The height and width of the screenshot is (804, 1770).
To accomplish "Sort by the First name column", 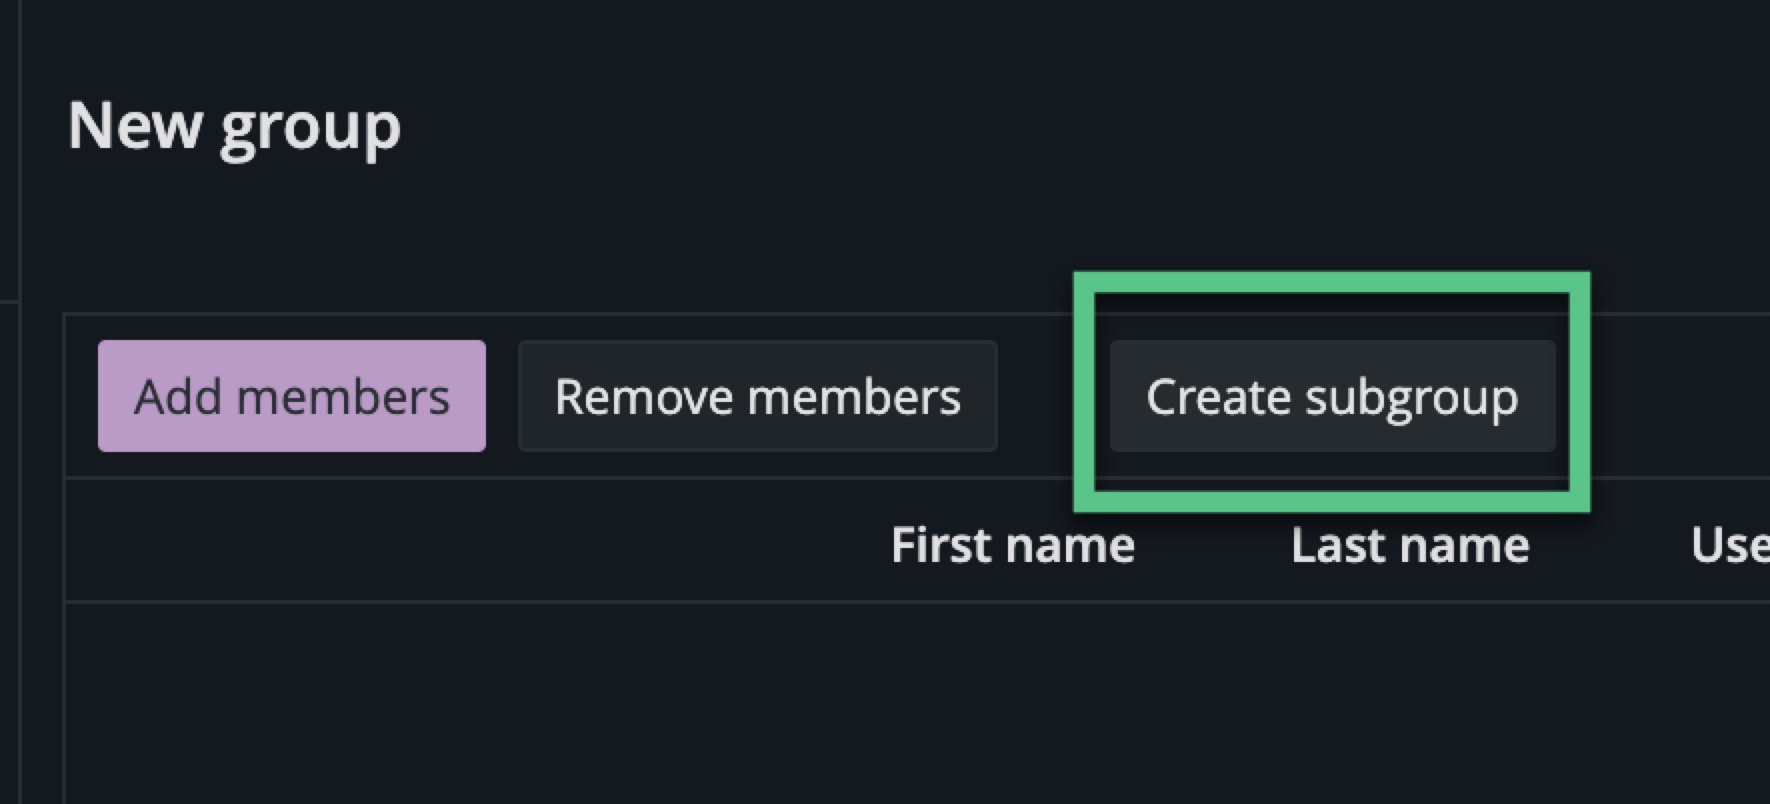I will point(1012,546).
